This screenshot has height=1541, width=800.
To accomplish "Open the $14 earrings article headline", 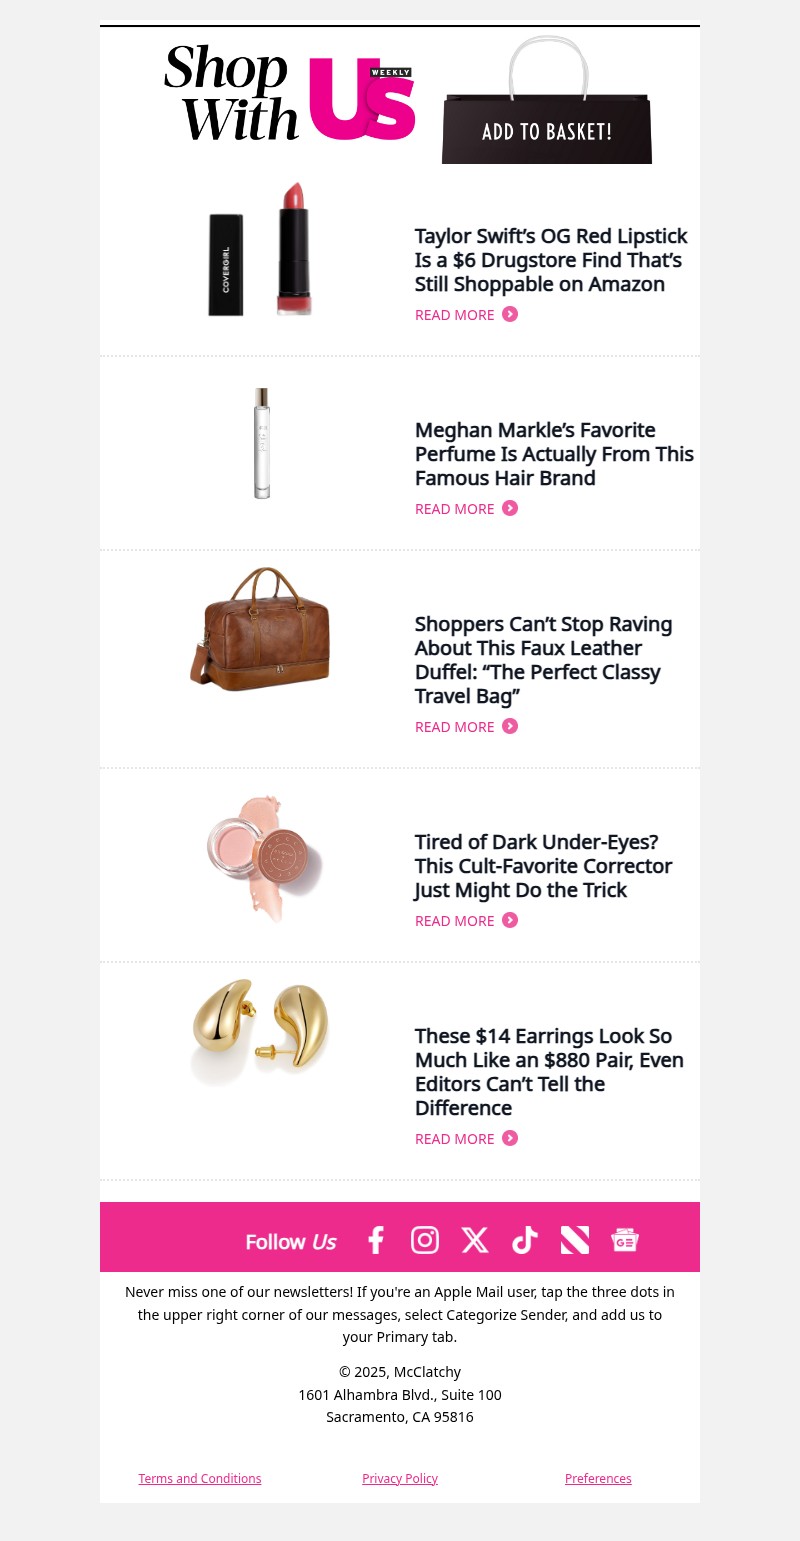I will click(549, 1072).
